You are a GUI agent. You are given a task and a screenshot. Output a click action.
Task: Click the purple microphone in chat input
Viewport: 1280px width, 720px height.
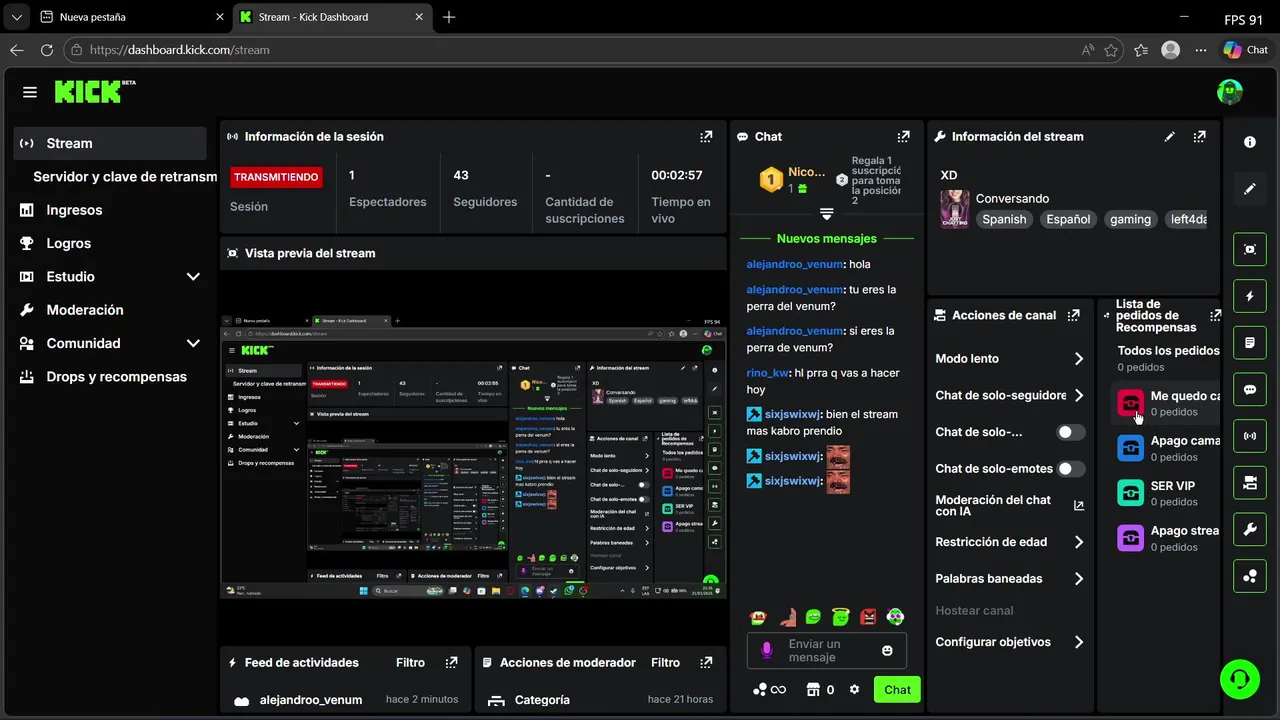click(767, 651)
